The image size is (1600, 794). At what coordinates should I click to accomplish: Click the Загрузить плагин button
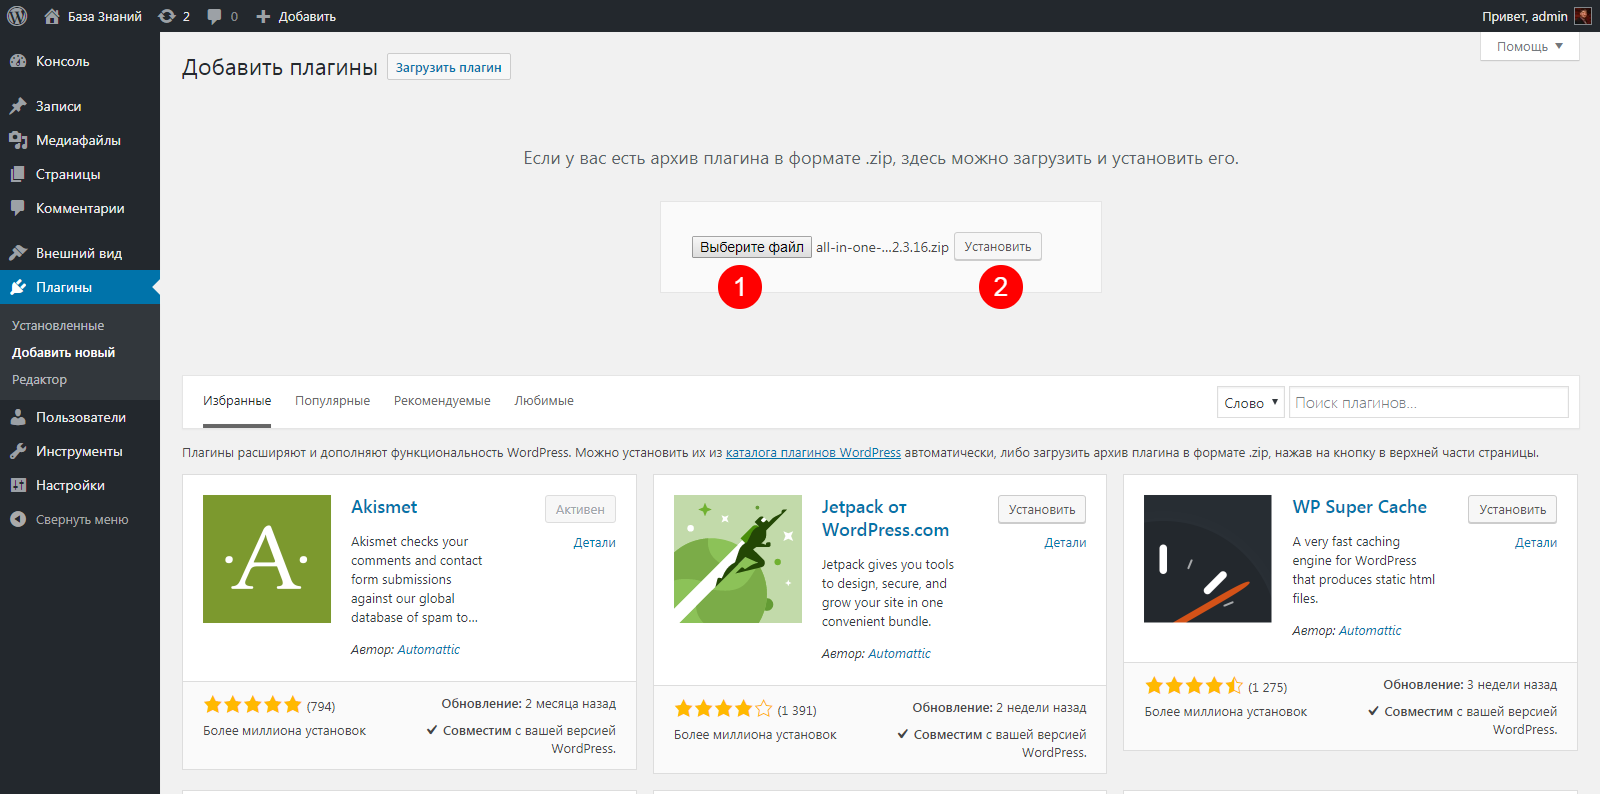click(449, 67)
